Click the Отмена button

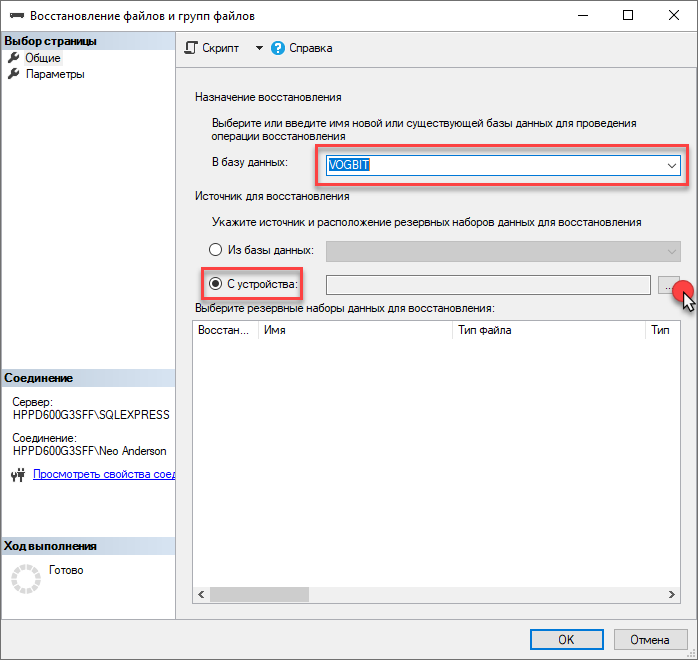point(649,640)
